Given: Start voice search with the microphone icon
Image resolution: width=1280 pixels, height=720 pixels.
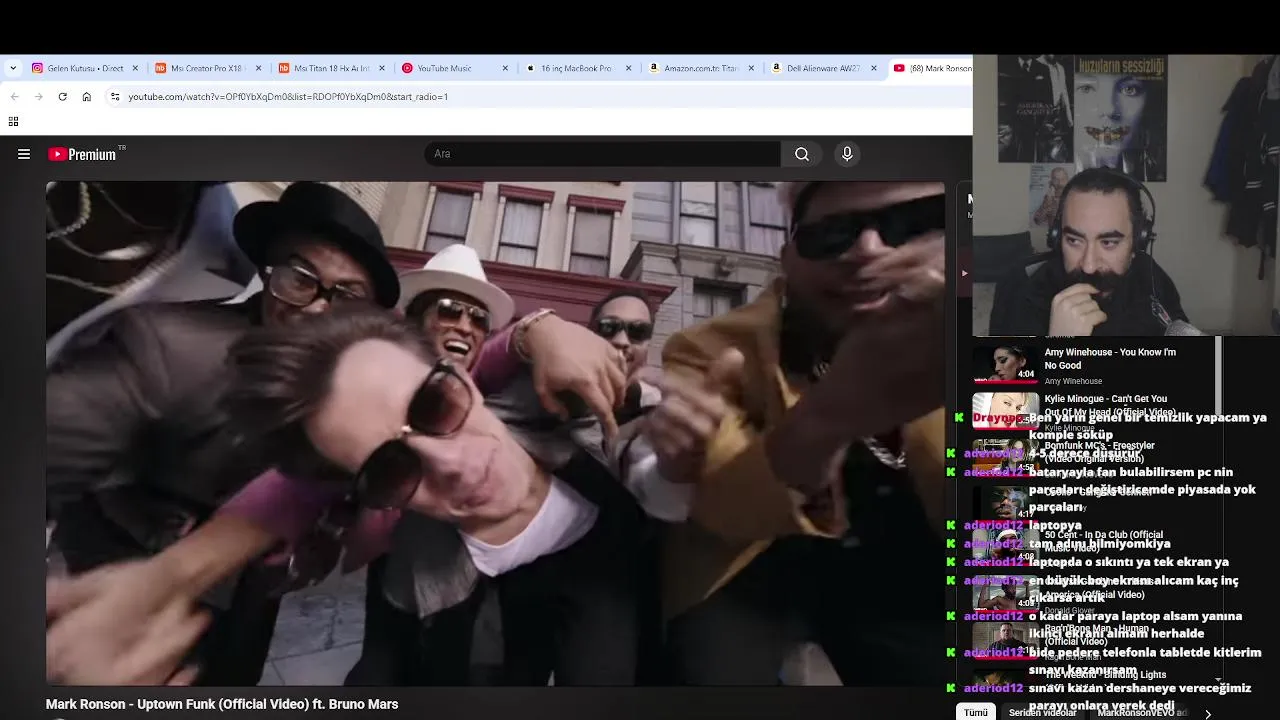Looking at the screenshot, I should pos(847,154).
